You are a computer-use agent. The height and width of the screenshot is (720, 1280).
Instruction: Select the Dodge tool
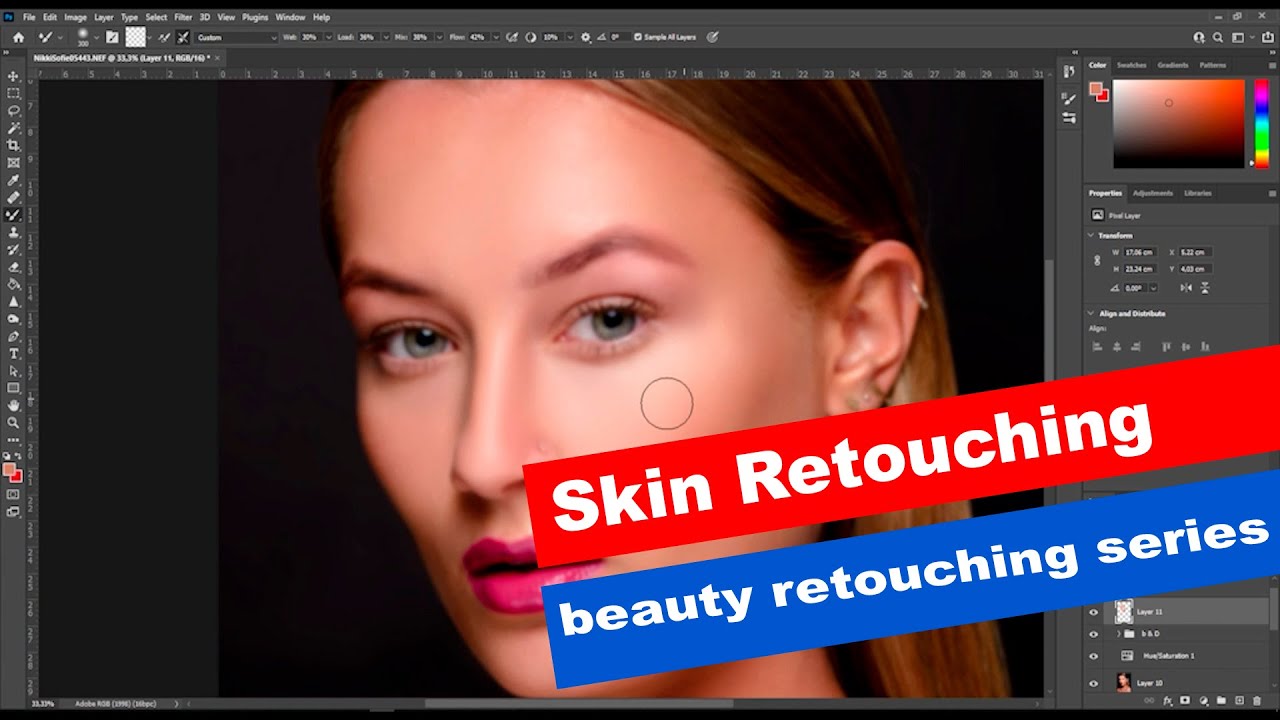pyautogui.click(x=14, y=318)
